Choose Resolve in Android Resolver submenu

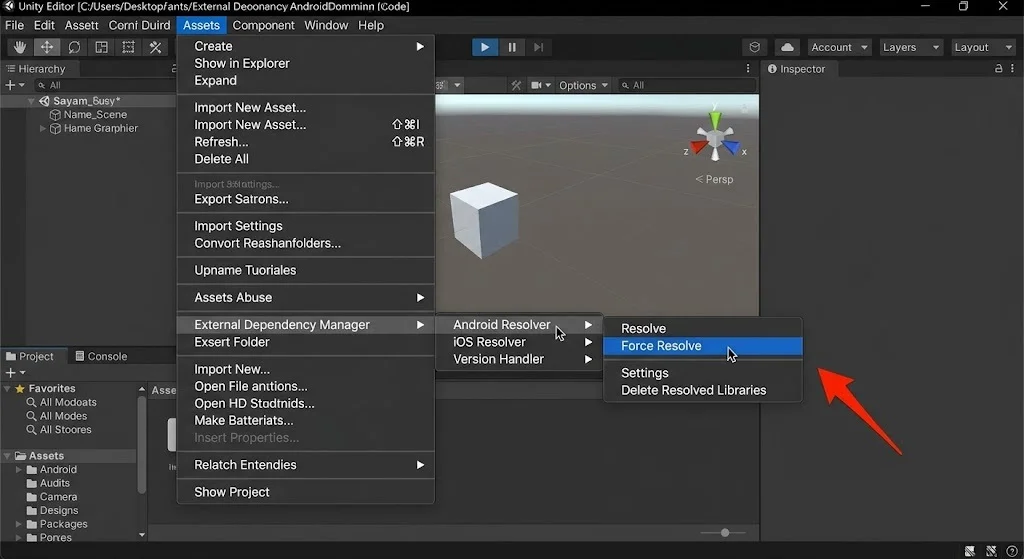[x=703, y=328]
